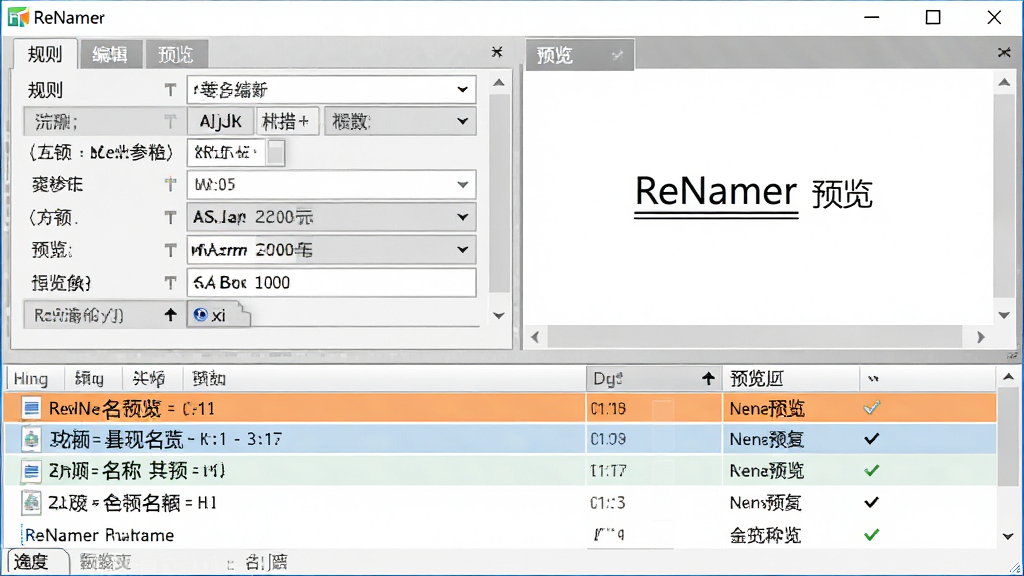Click file icon of blue row ending 3:17
The image size is (1024, 576).
[x=31, y=440]
